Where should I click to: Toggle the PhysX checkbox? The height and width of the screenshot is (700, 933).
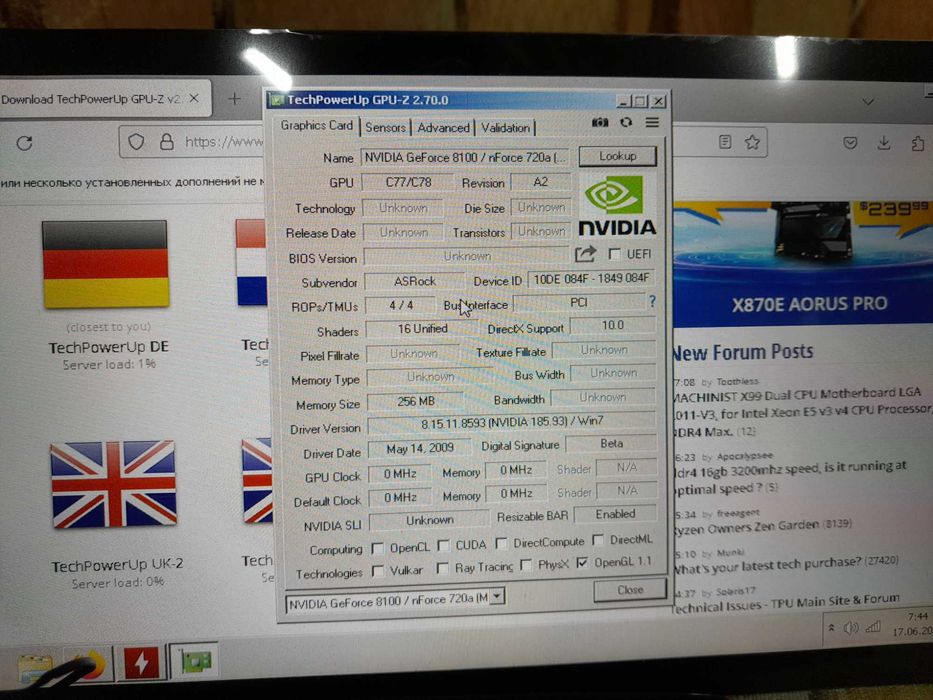click(x=525, y=564)
